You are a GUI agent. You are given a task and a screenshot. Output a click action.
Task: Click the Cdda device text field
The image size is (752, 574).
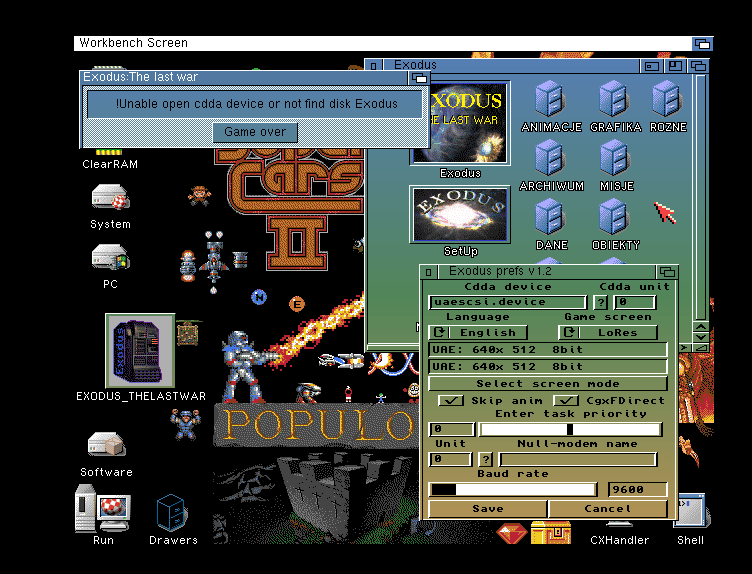(507, 302)
